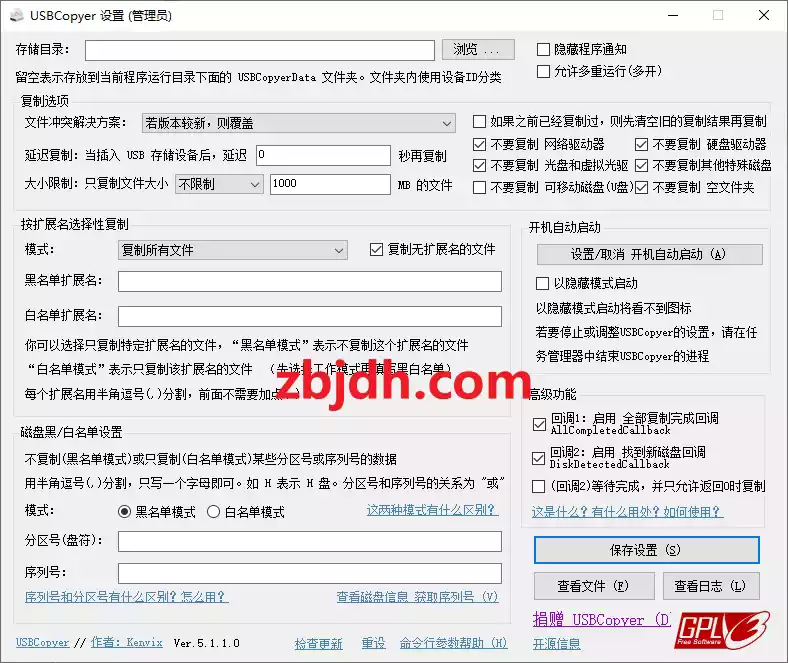Screen dimensions: 788x663
Task: Open the 大小限制 不限制 dropdown
Action: [x=219, y=184]
